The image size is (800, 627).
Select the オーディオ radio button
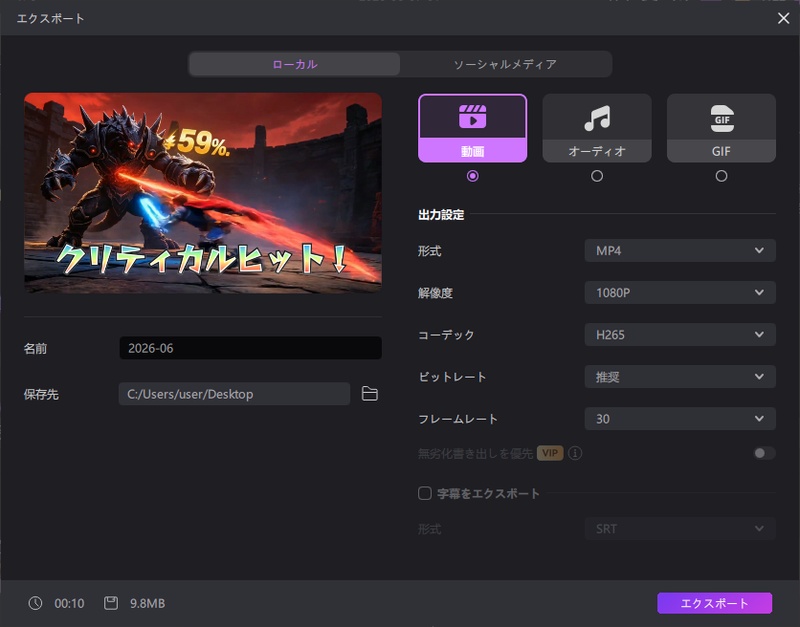pos(597,176)
